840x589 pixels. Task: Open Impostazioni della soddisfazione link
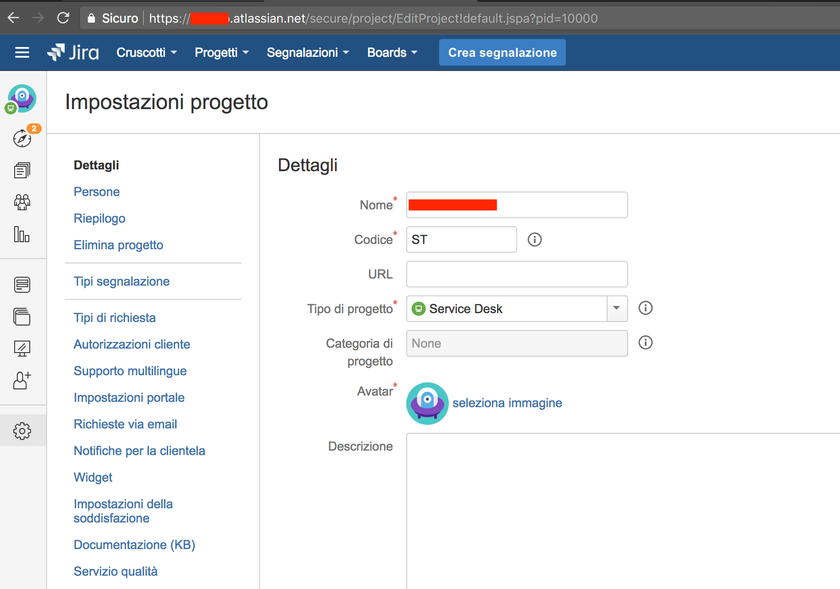click(x=123, y=511)
